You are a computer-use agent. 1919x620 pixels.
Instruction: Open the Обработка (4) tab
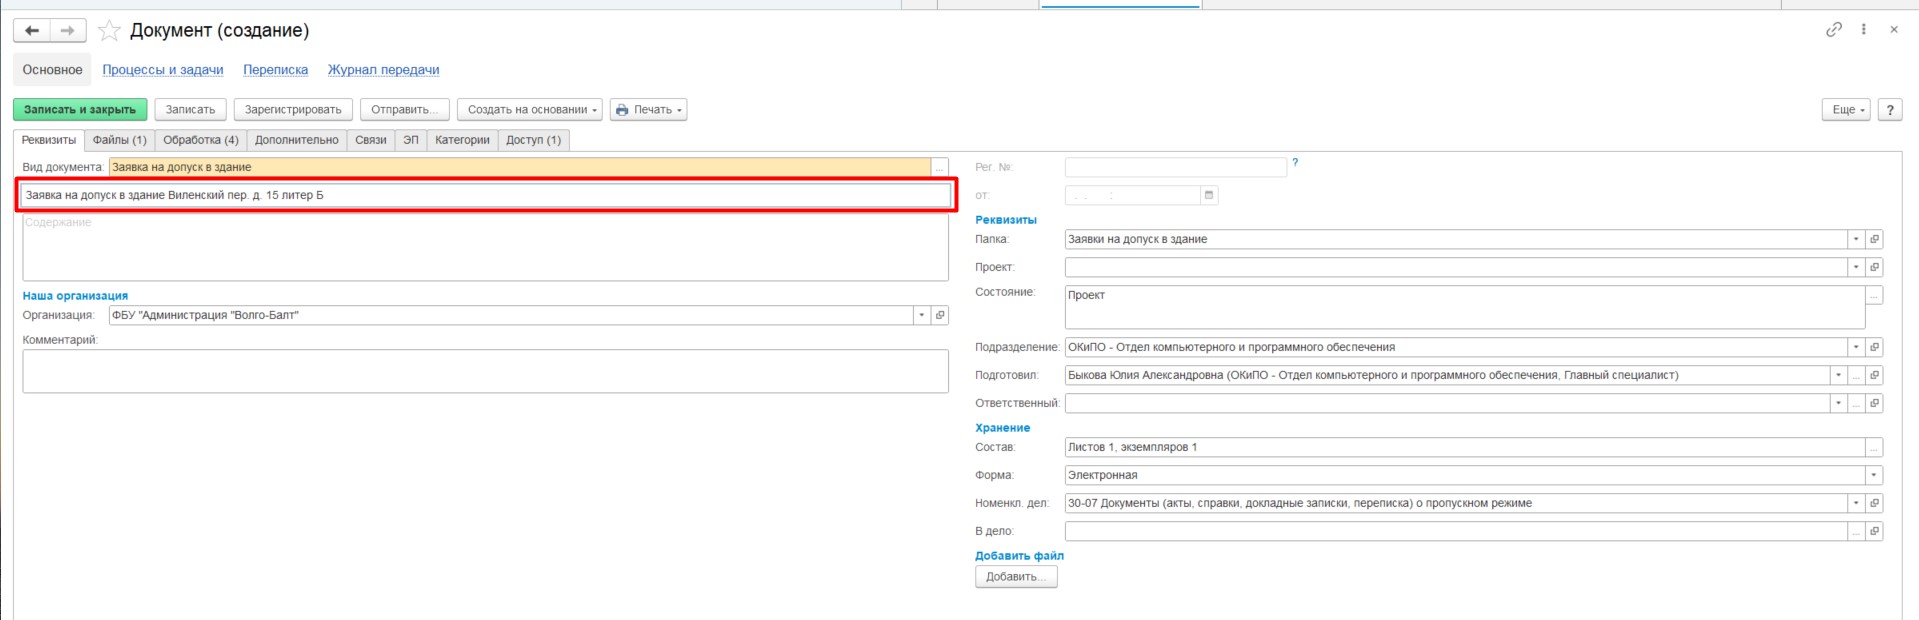click(200, 140)
